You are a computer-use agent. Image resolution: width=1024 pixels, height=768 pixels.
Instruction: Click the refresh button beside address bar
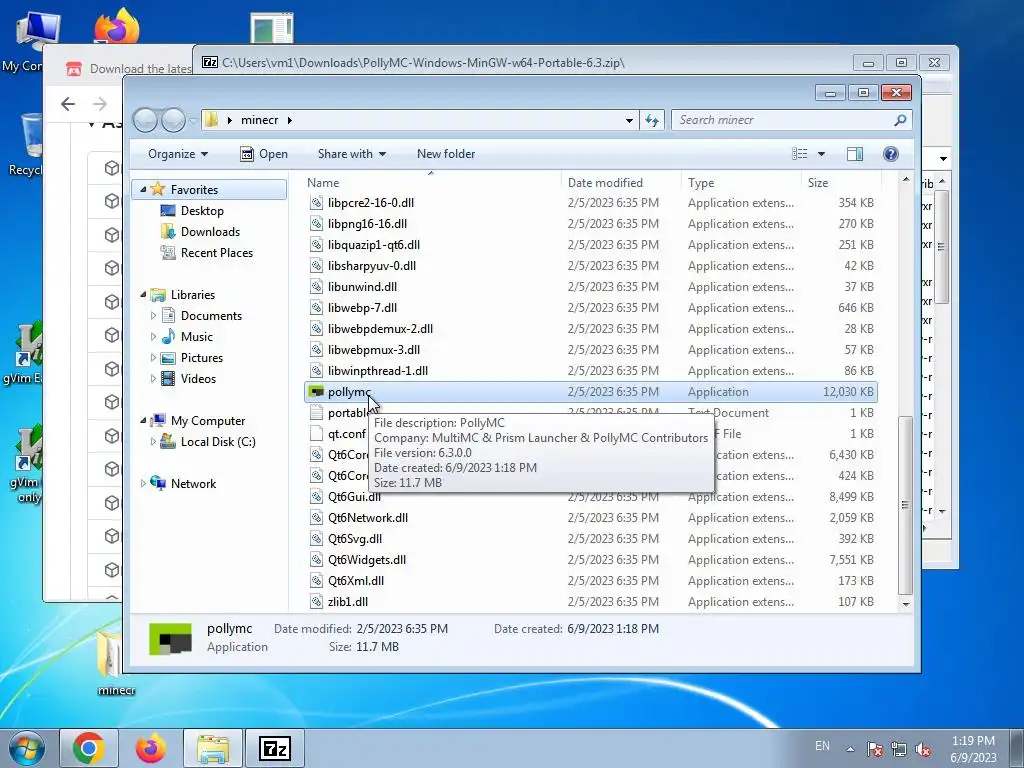click(652, 120)
